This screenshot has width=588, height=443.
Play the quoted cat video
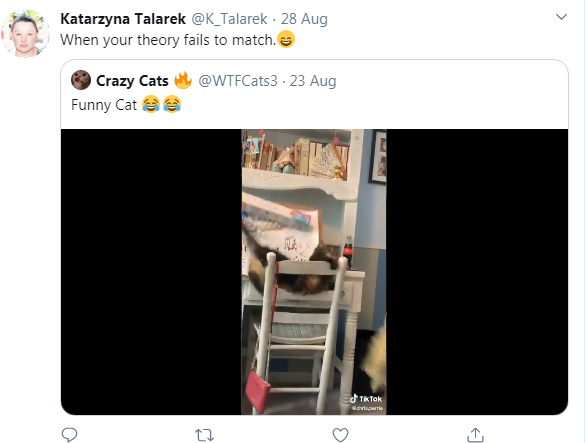pos(314,272)
